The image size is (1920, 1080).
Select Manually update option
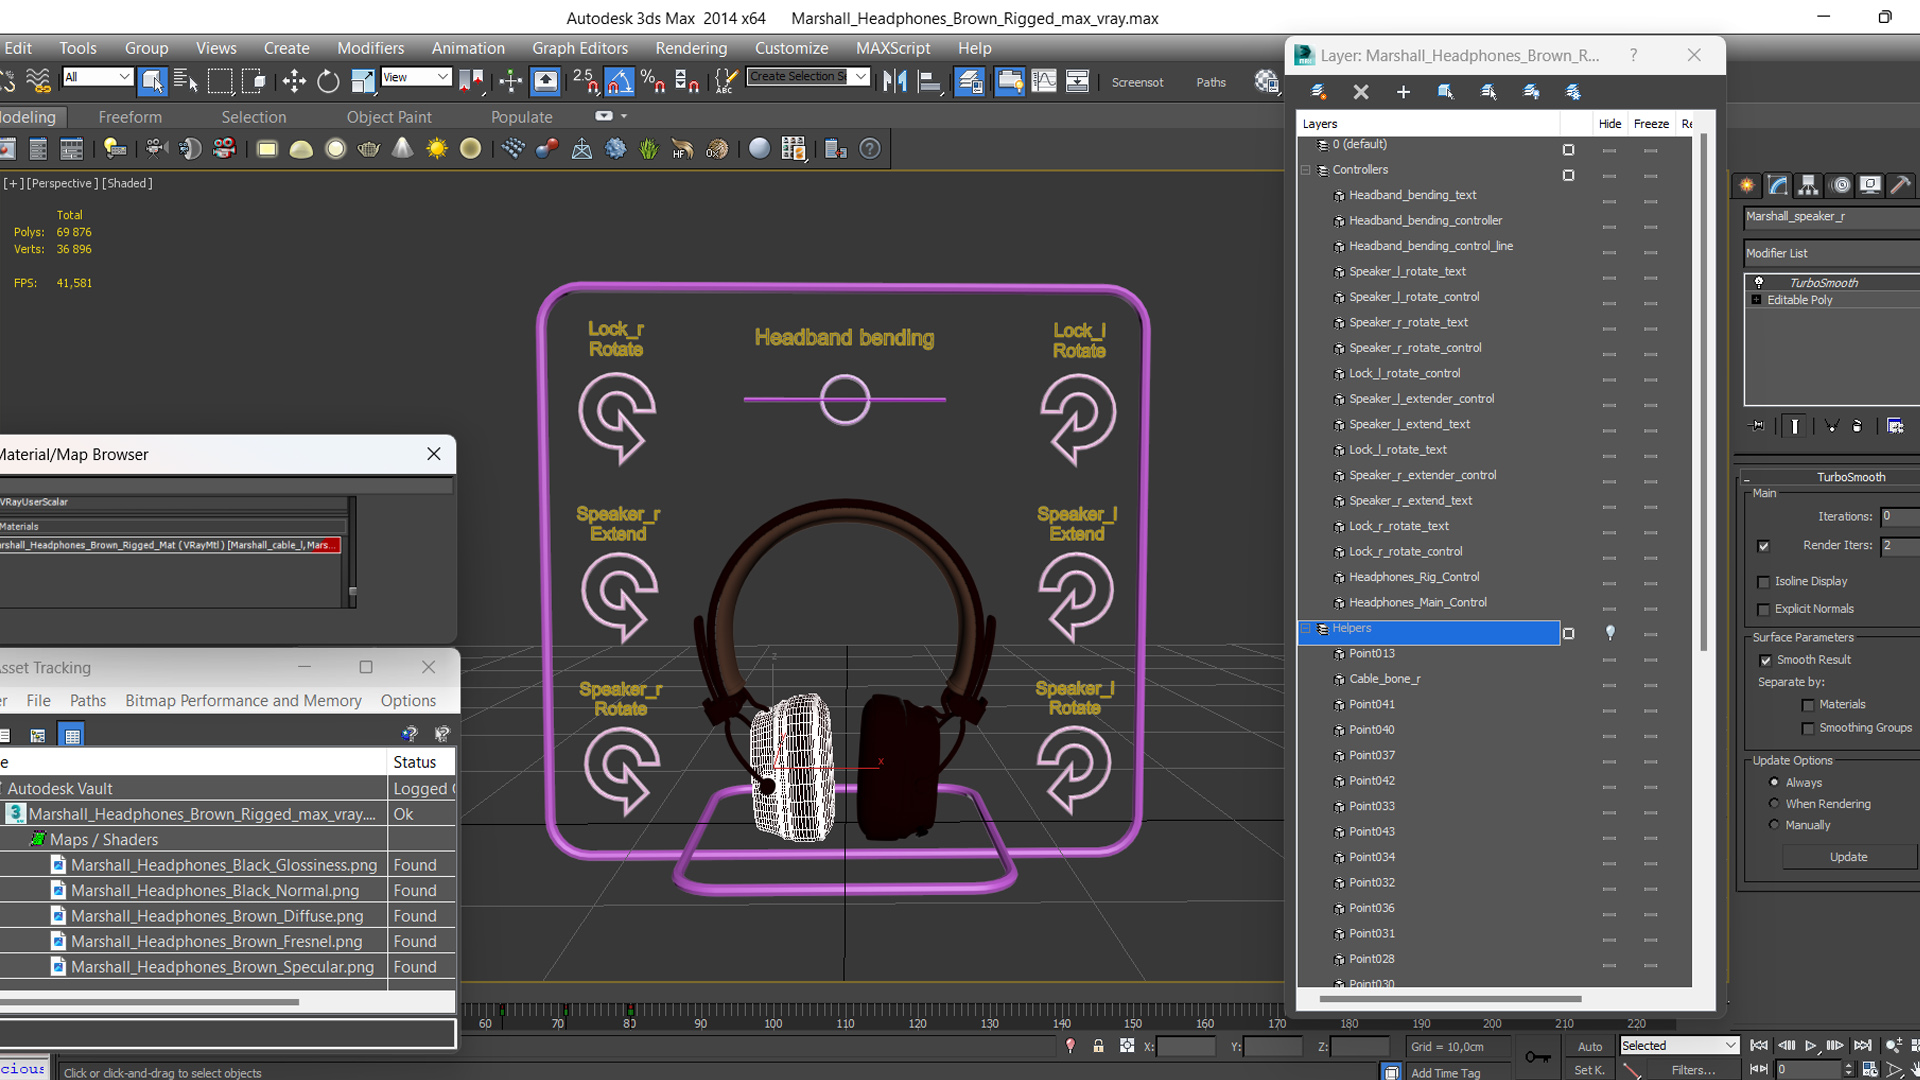click(1774, 825)
